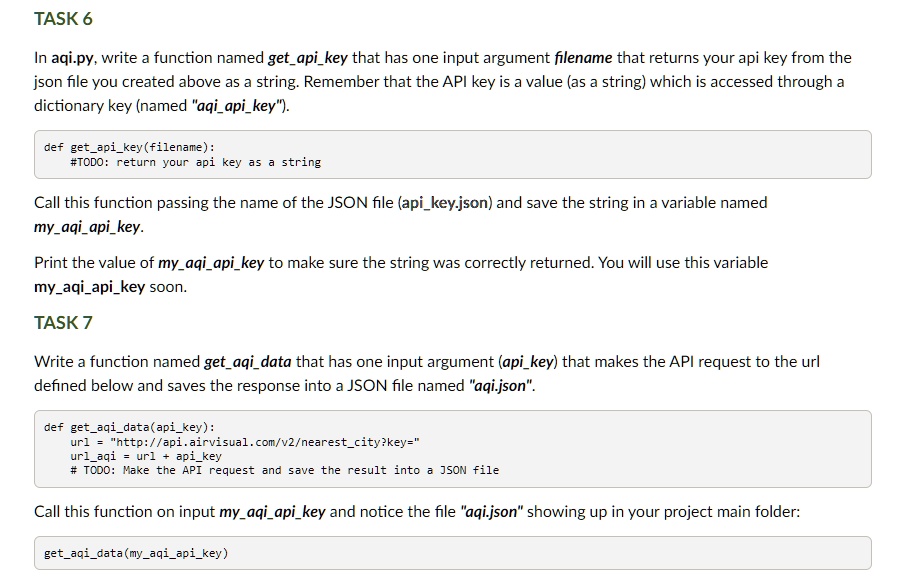921x578 pixels.
Task: Click the bold italic get_api_key function name
Action: [308, 58]
